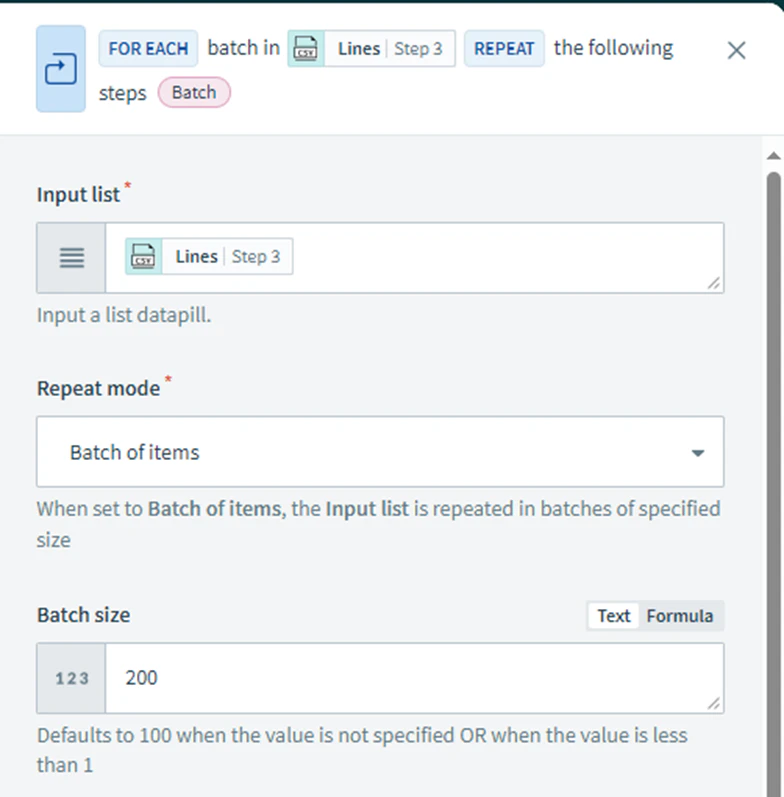The height and width of the screenshot is (797, 784).
Task: Click the CSV icon in header Lines pill
Action: pyautogui.click(x=306, y=49)
